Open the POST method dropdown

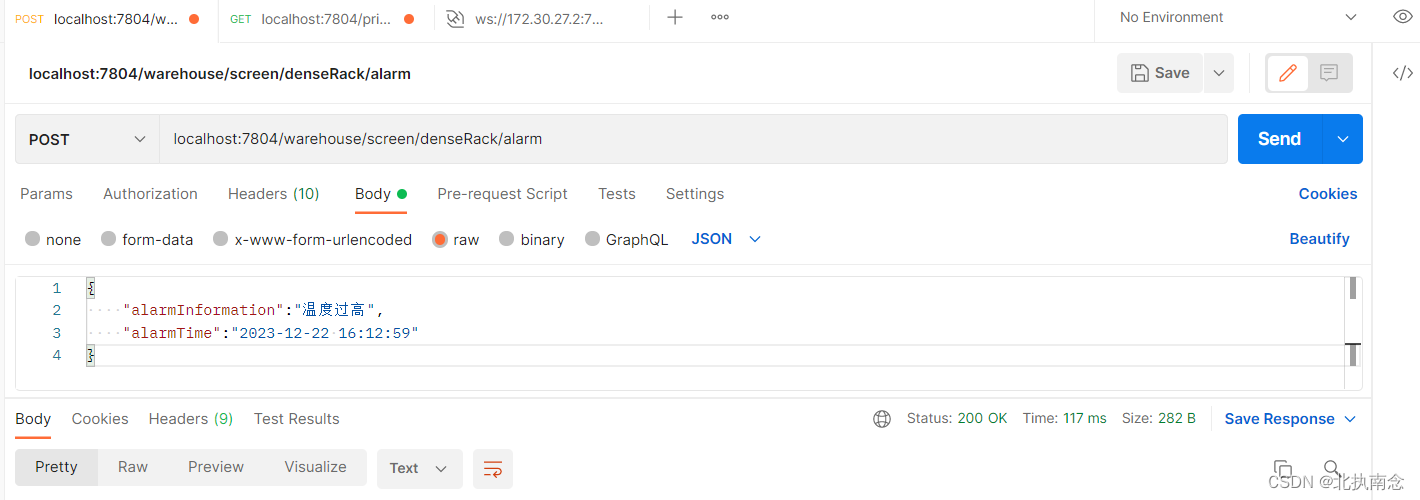[x=87, y=139]
